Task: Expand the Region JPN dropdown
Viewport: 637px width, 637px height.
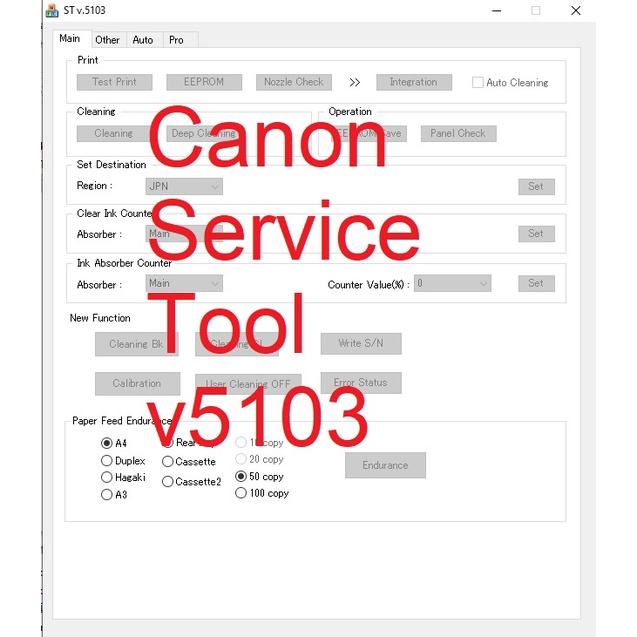Action: (184, 186)
